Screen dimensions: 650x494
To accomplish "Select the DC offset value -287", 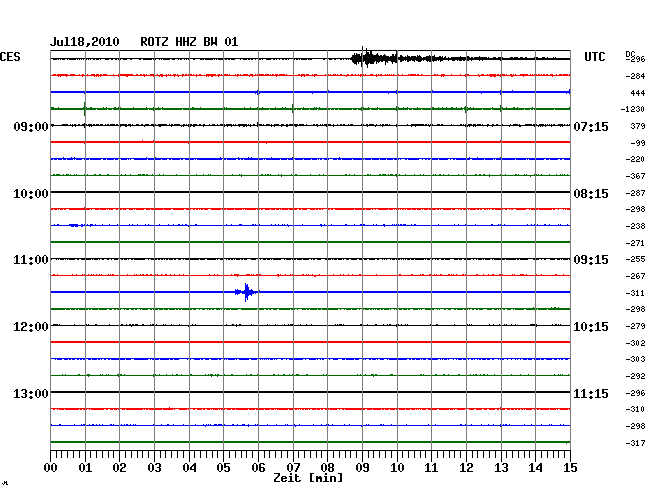I will point(635,193).
